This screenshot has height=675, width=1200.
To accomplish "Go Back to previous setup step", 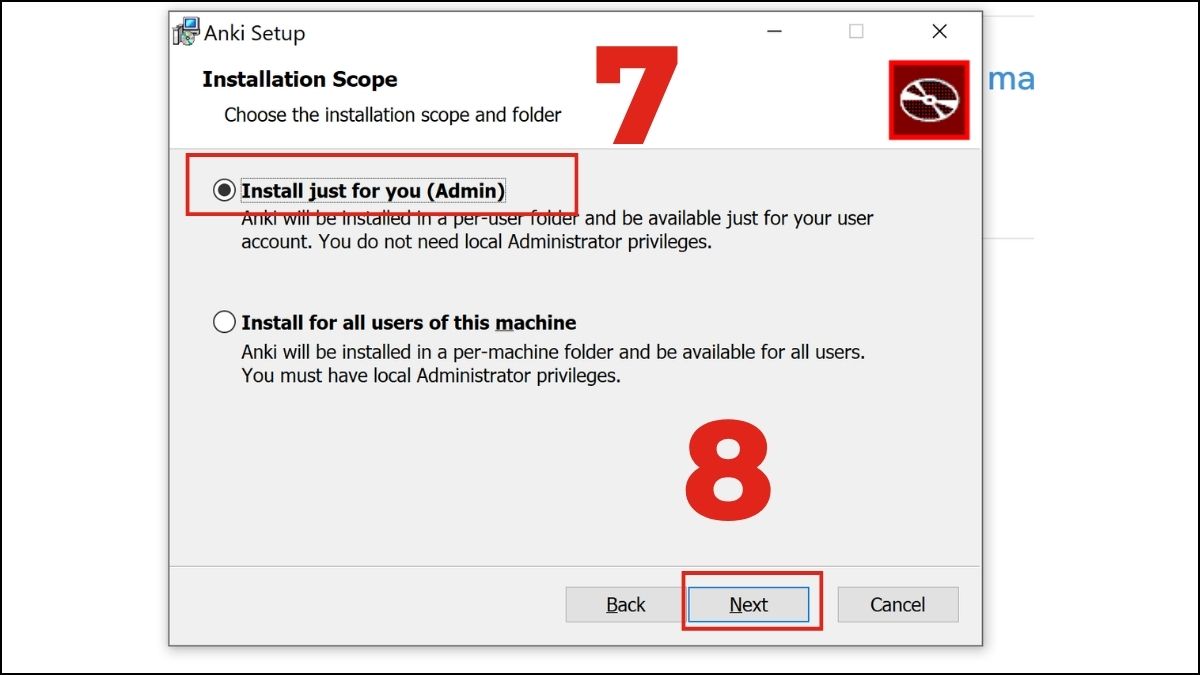I will [626, 604].
